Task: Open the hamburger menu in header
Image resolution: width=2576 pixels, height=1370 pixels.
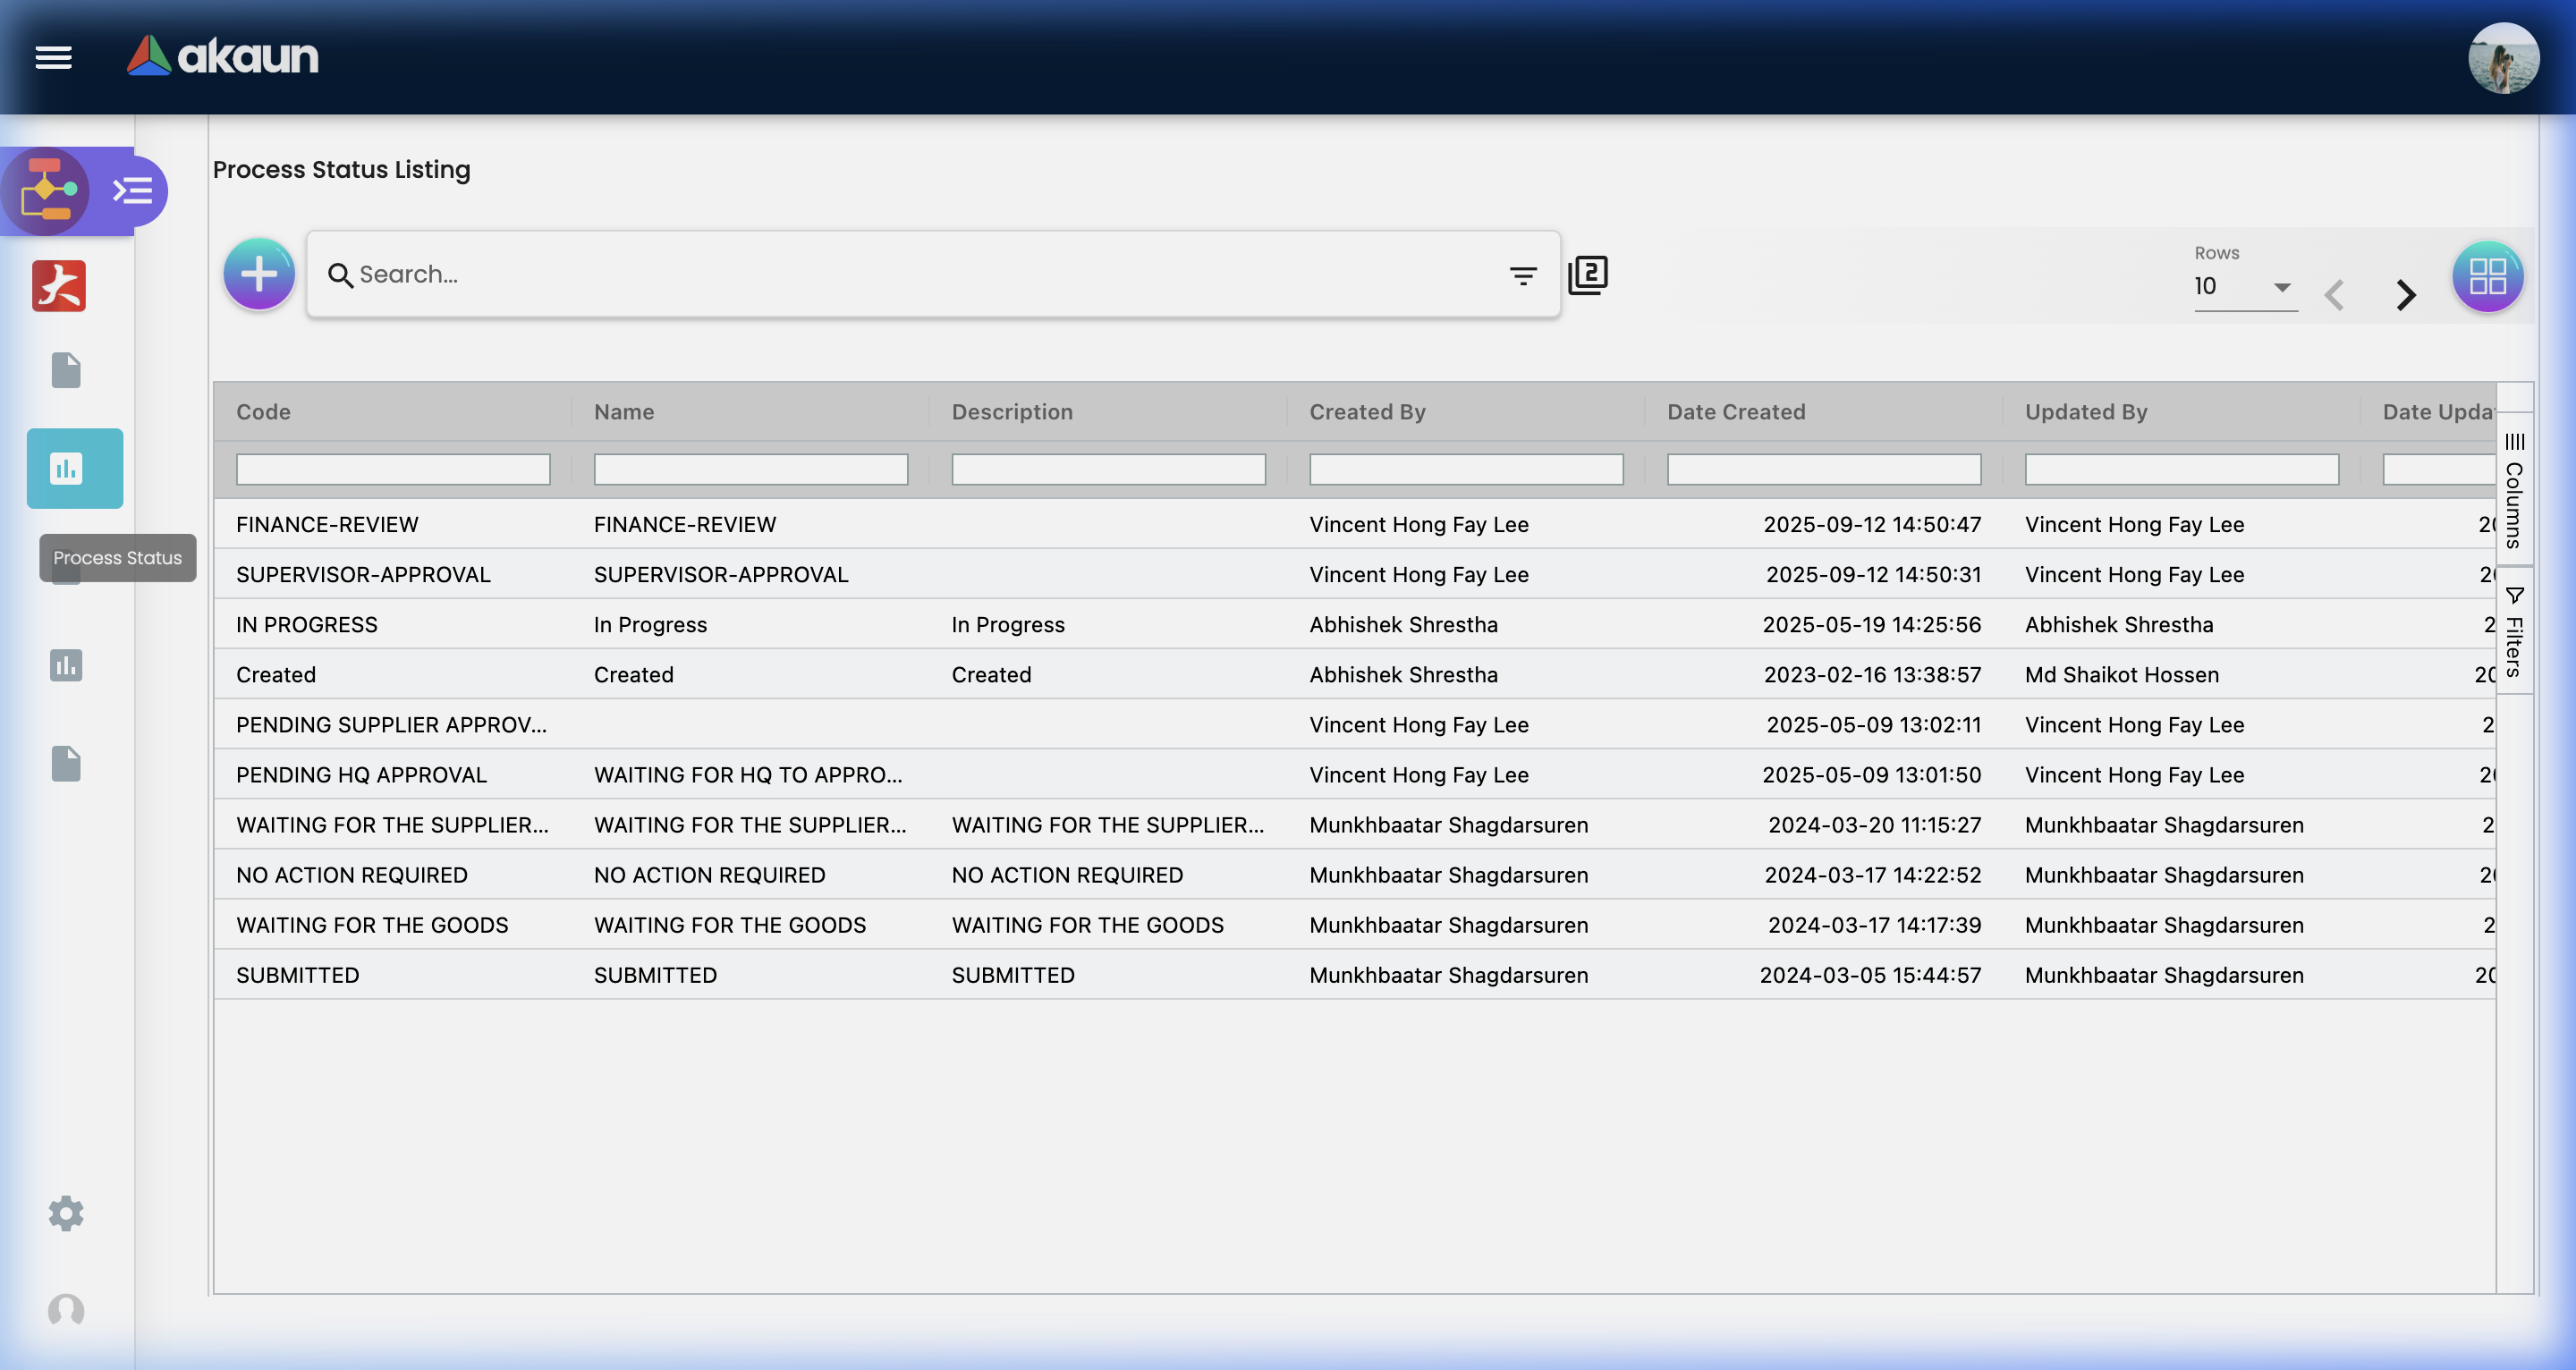Action: tap(53, 57)
